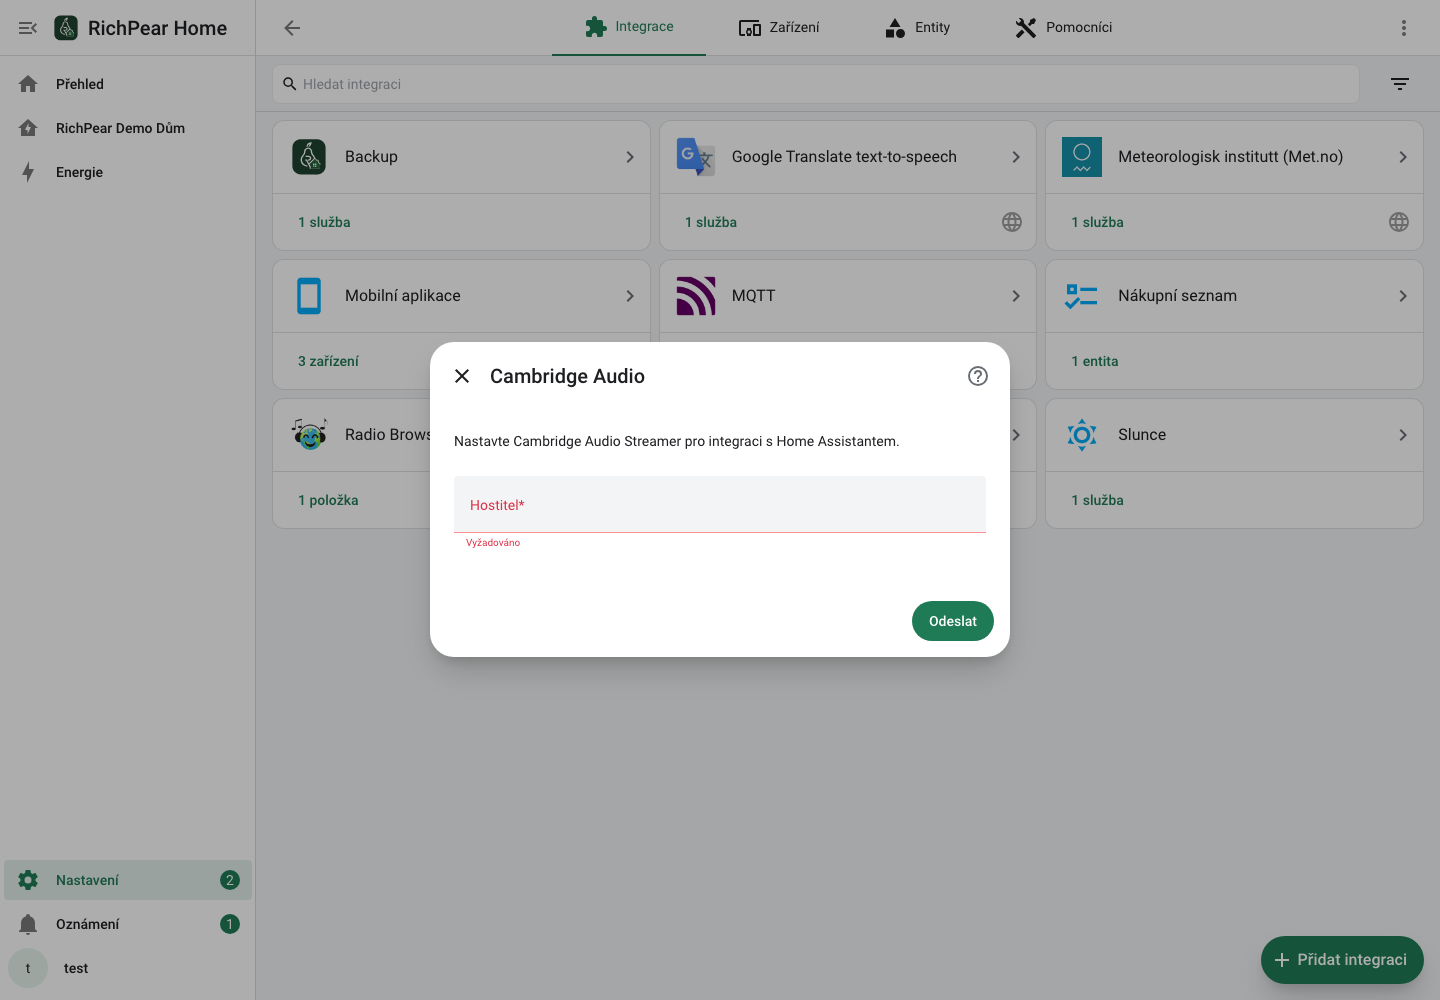The width and height of the screenshot is (1440, 1000).
Task: Click the Met.no integration icon
Action: coord(1082,157)
